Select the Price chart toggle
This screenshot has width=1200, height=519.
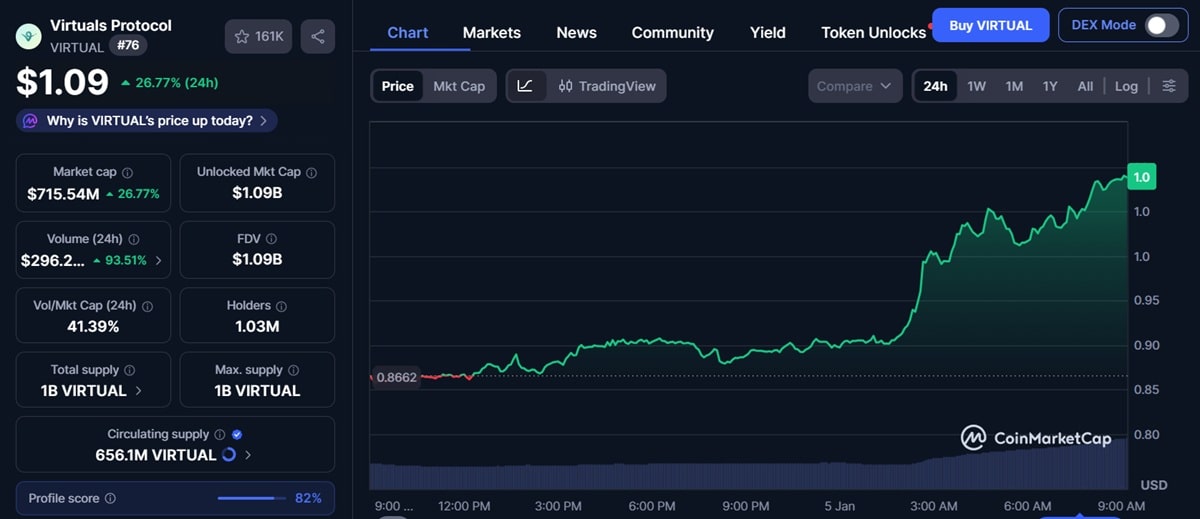(x=397, y=86)
